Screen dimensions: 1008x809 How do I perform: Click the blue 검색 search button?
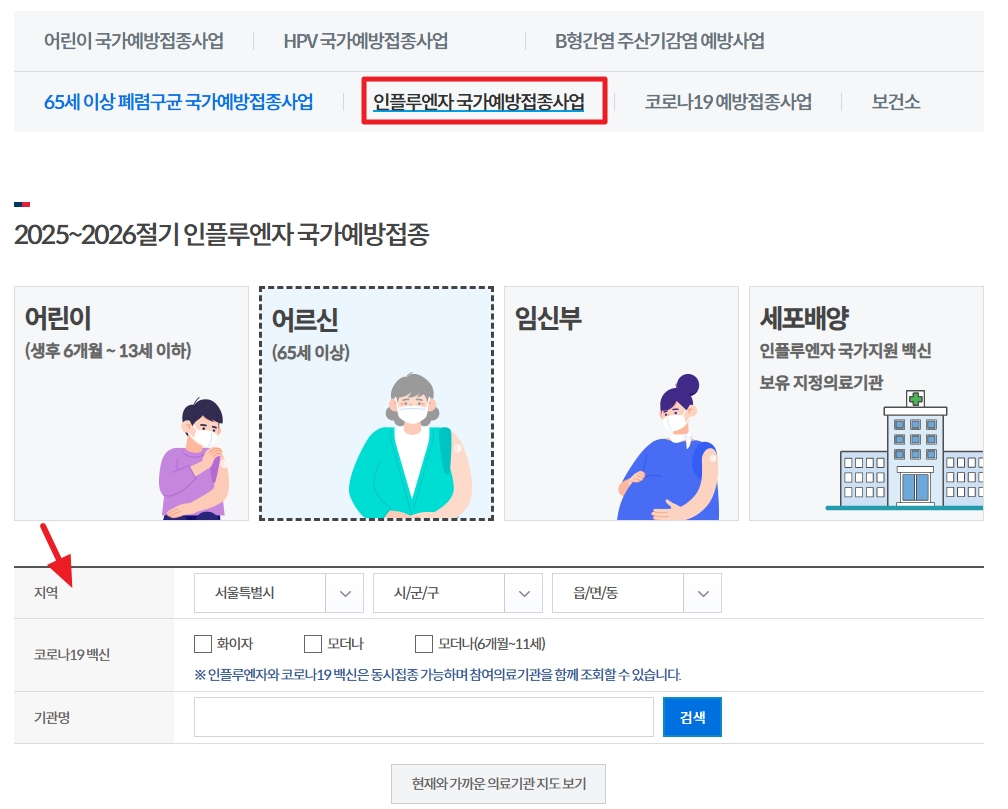[x=691, y=716]
